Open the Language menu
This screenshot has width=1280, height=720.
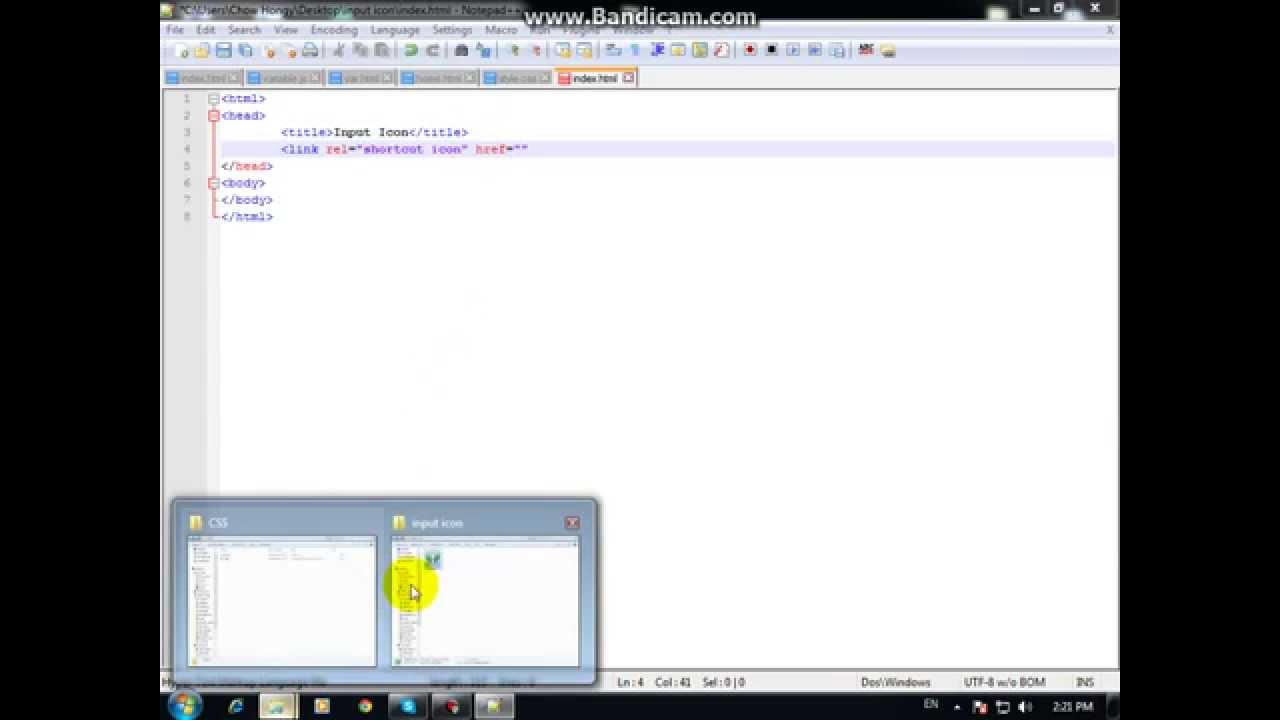(x=395, y=29)
